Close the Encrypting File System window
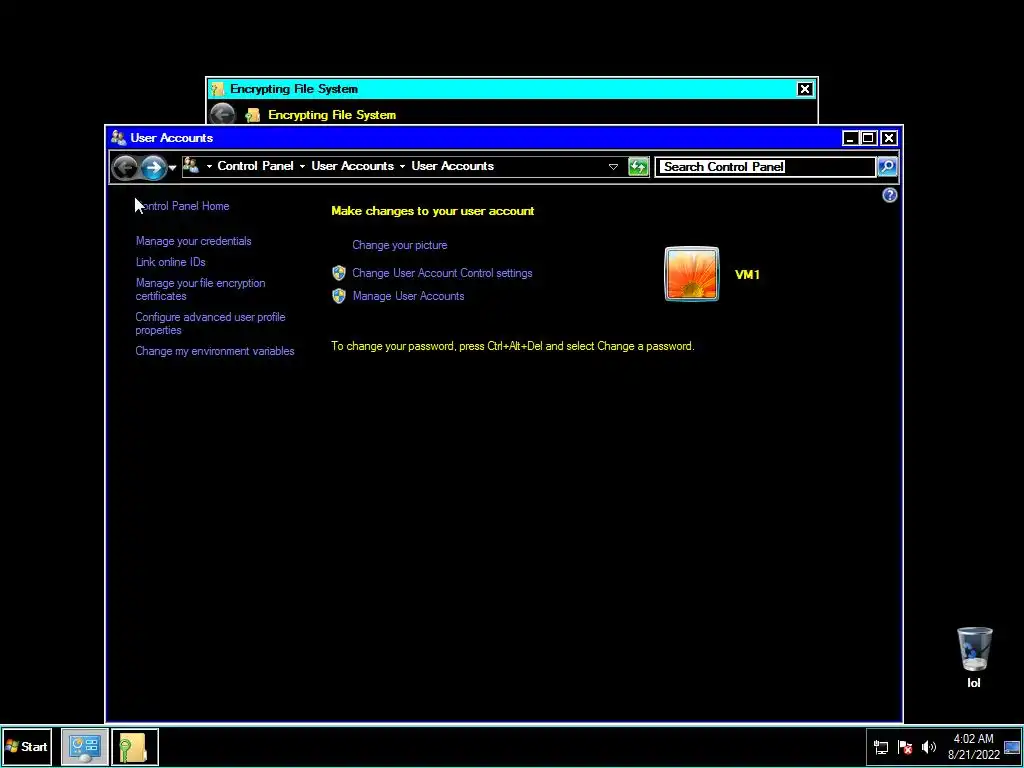Screen dimensions: 1024x768 tap(805, 89)
